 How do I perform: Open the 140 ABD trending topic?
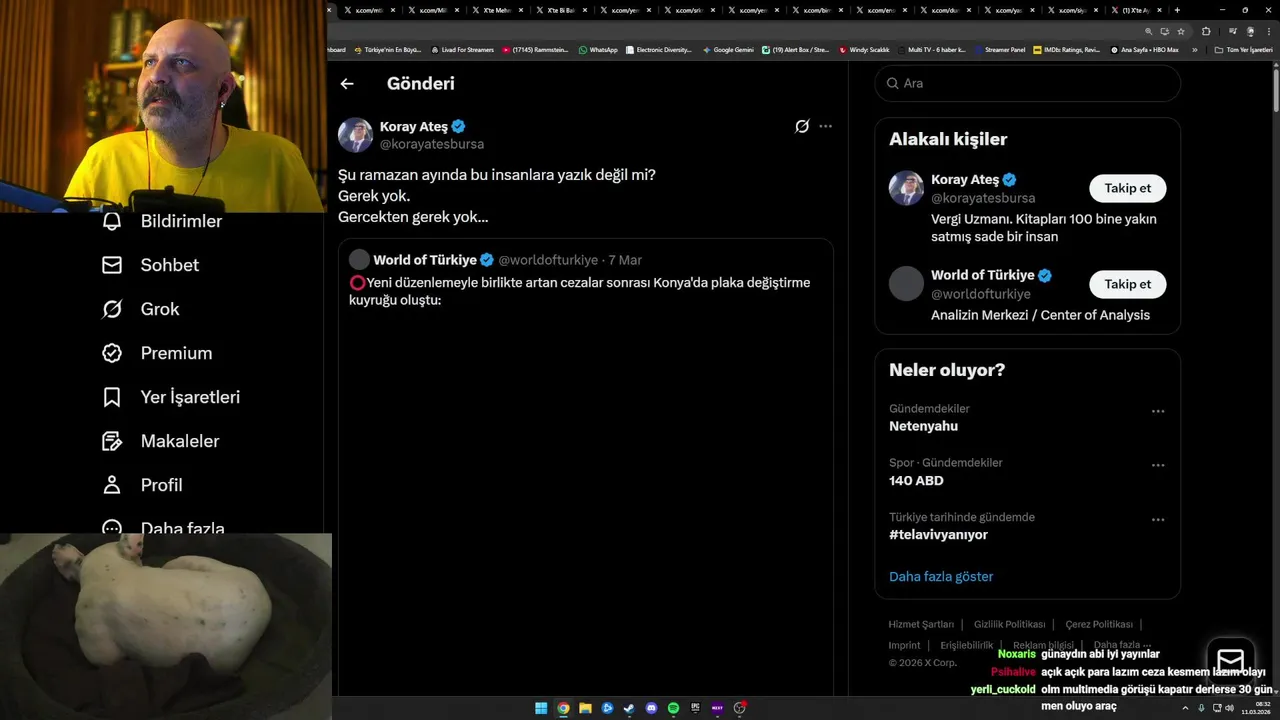(916, 481)
